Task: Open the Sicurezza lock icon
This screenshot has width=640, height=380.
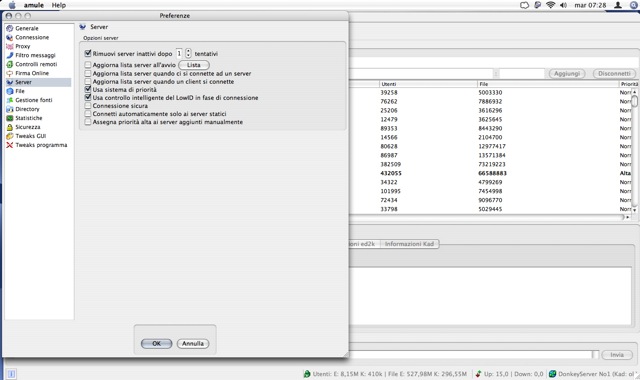Action: coord(9,127)
